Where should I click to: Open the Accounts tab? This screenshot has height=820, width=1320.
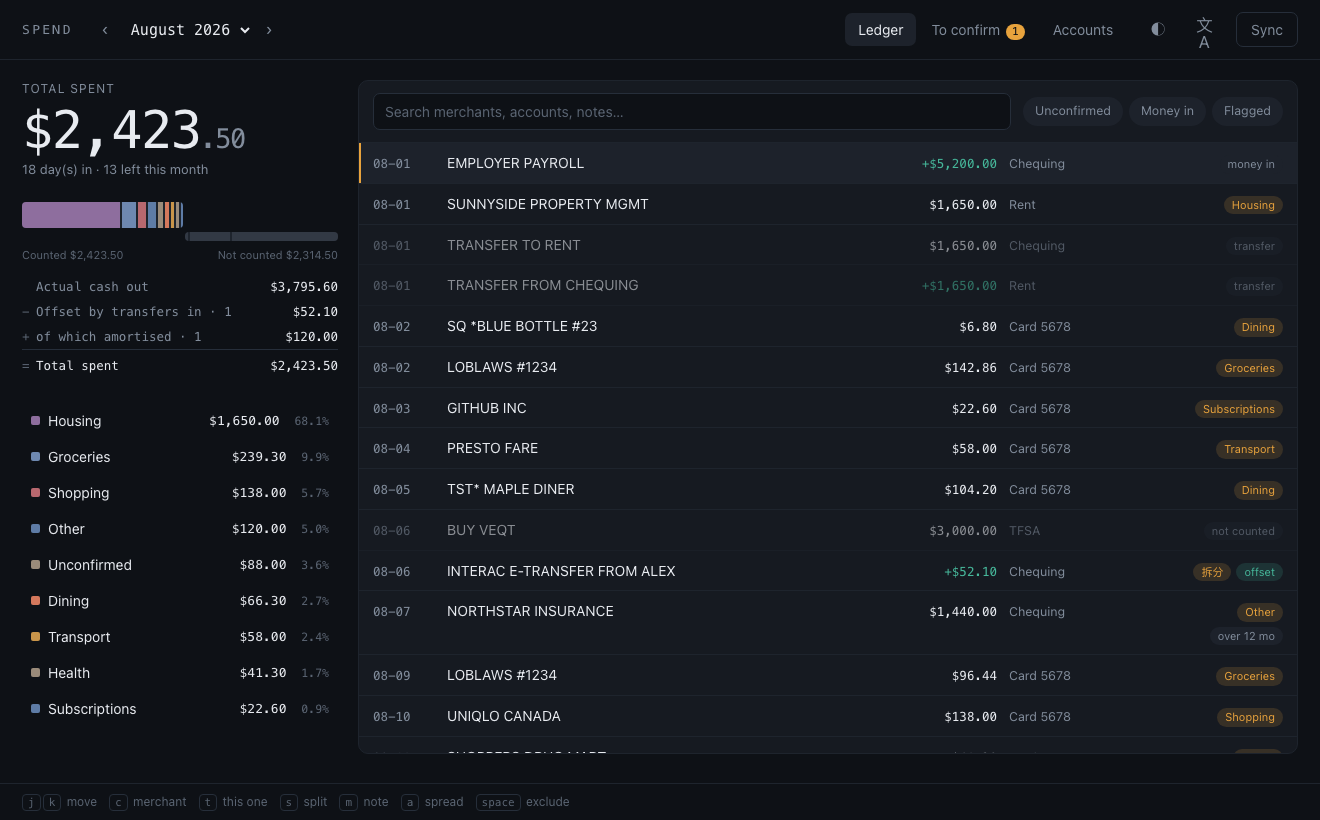coord(1082,30)
